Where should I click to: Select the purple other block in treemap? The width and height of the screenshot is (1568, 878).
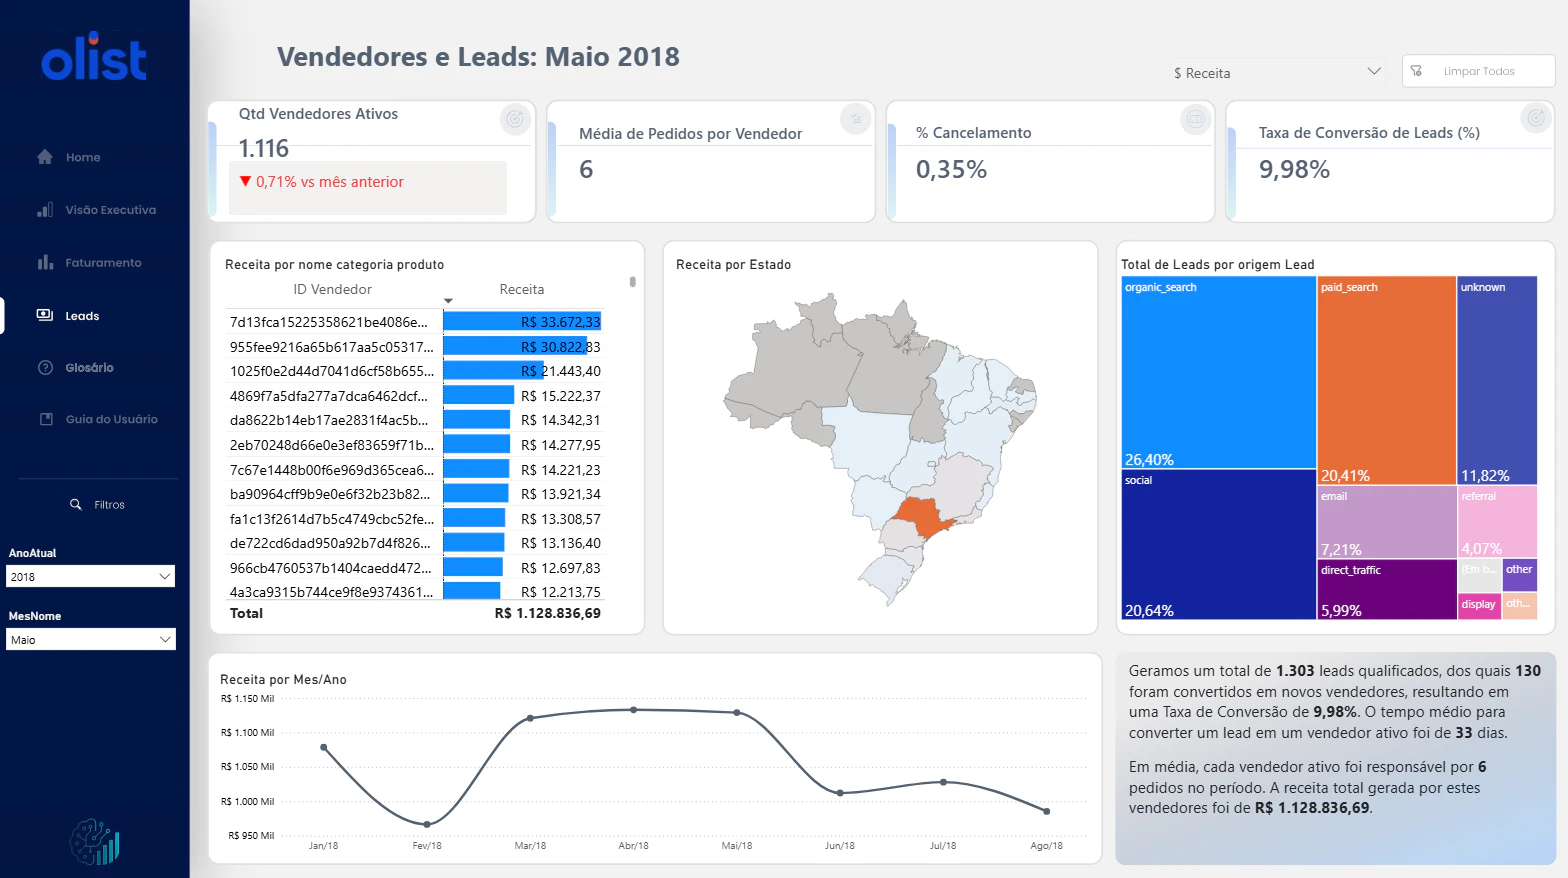pos(1520,575)
